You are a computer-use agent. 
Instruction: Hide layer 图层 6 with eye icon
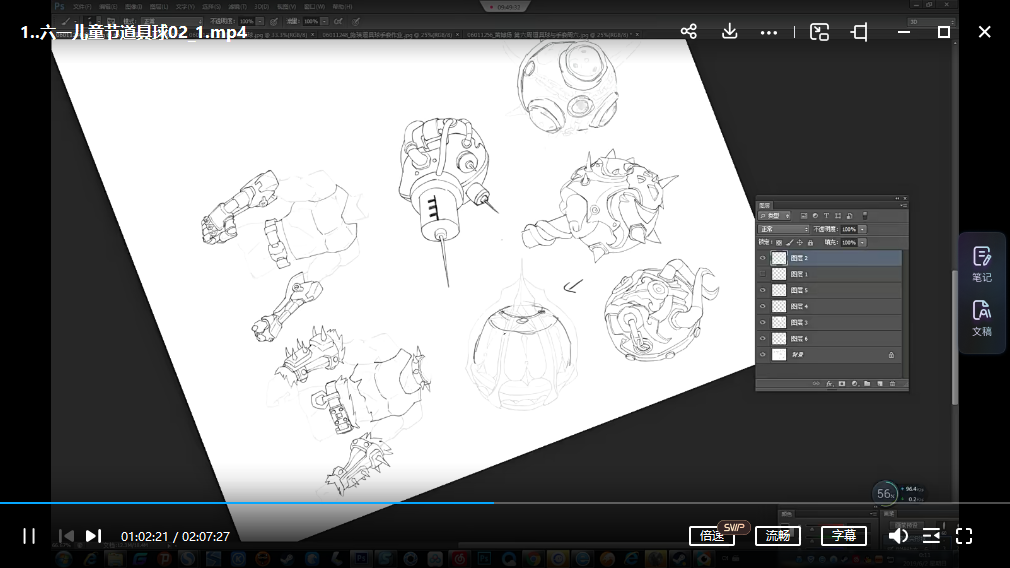tap(763, 339)
